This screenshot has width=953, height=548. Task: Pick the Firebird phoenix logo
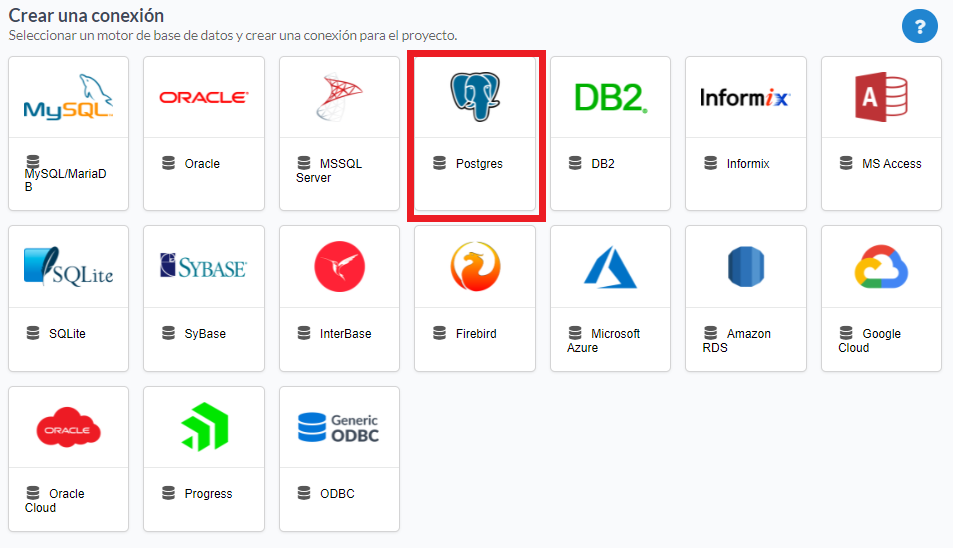tap(475, 266)
